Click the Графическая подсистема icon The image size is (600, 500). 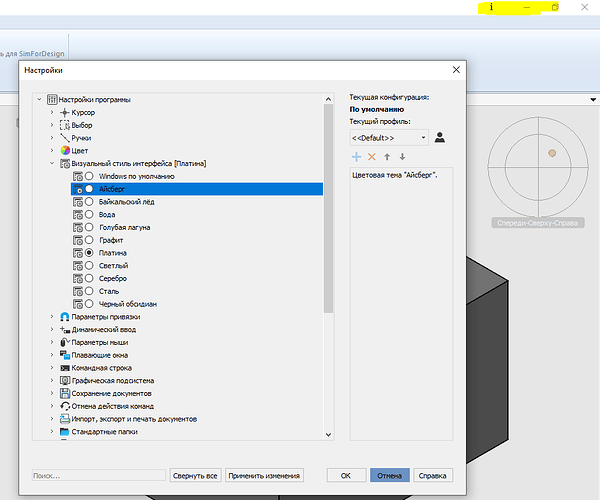click(x=65, y=381)
